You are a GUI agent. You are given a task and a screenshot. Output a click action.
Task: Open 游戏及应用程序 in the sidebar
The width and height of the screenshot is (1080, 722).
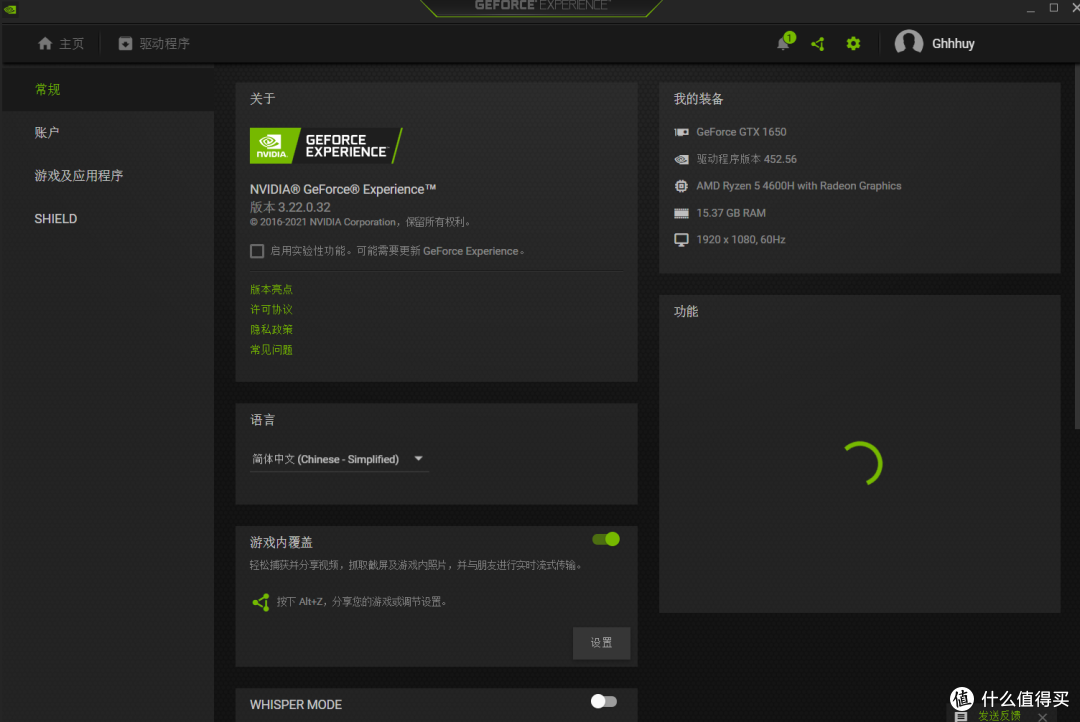[x=79, y=176]
